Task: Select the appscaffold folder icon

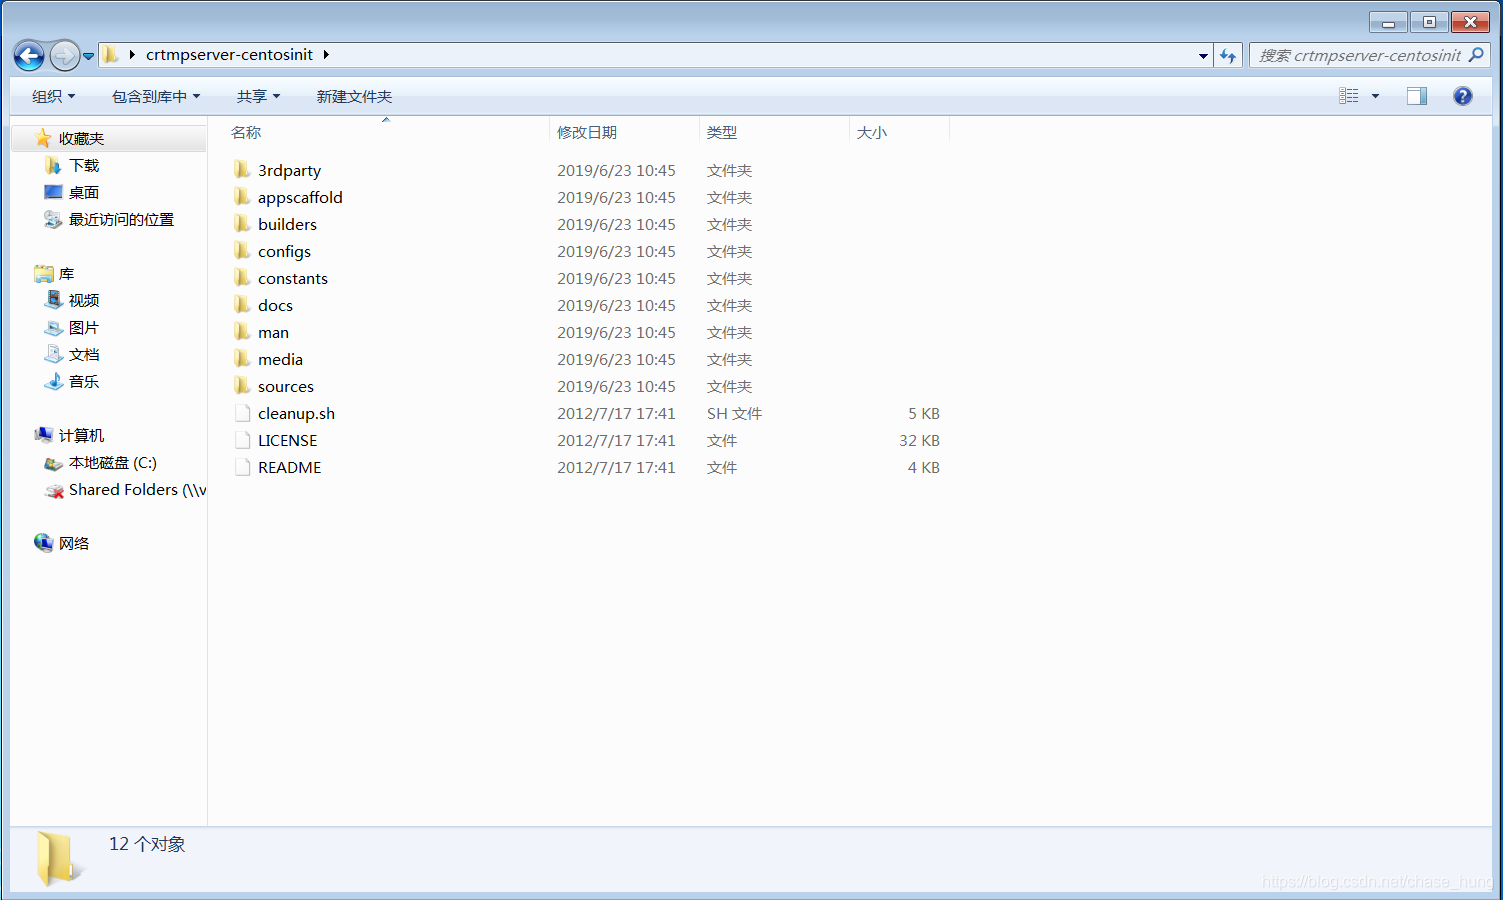Action: (x=242, y=197)
